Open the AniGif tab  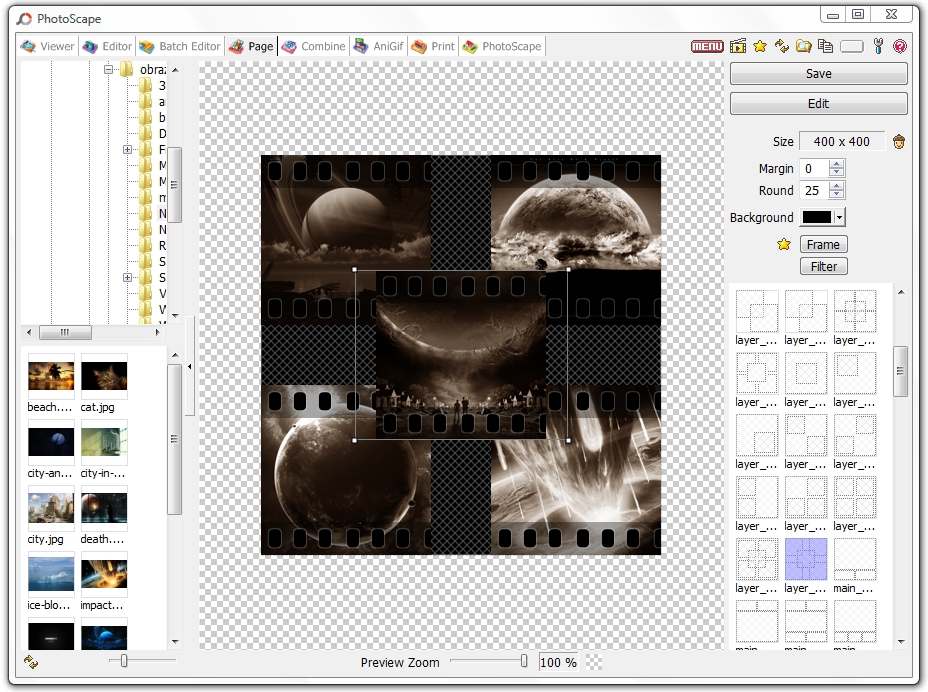[379, 46]
